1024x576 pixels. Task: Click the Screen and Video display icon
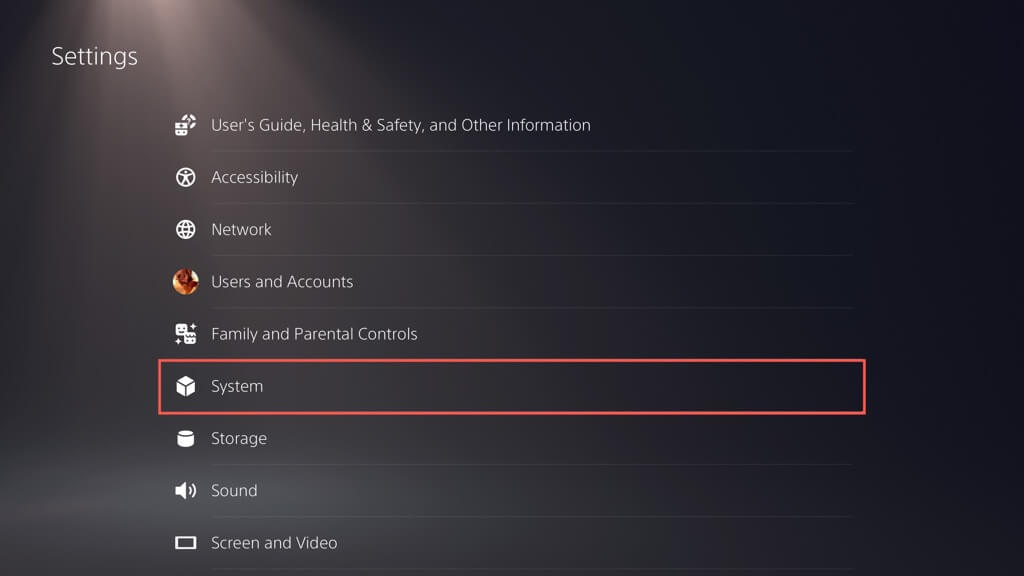[186, 543]
